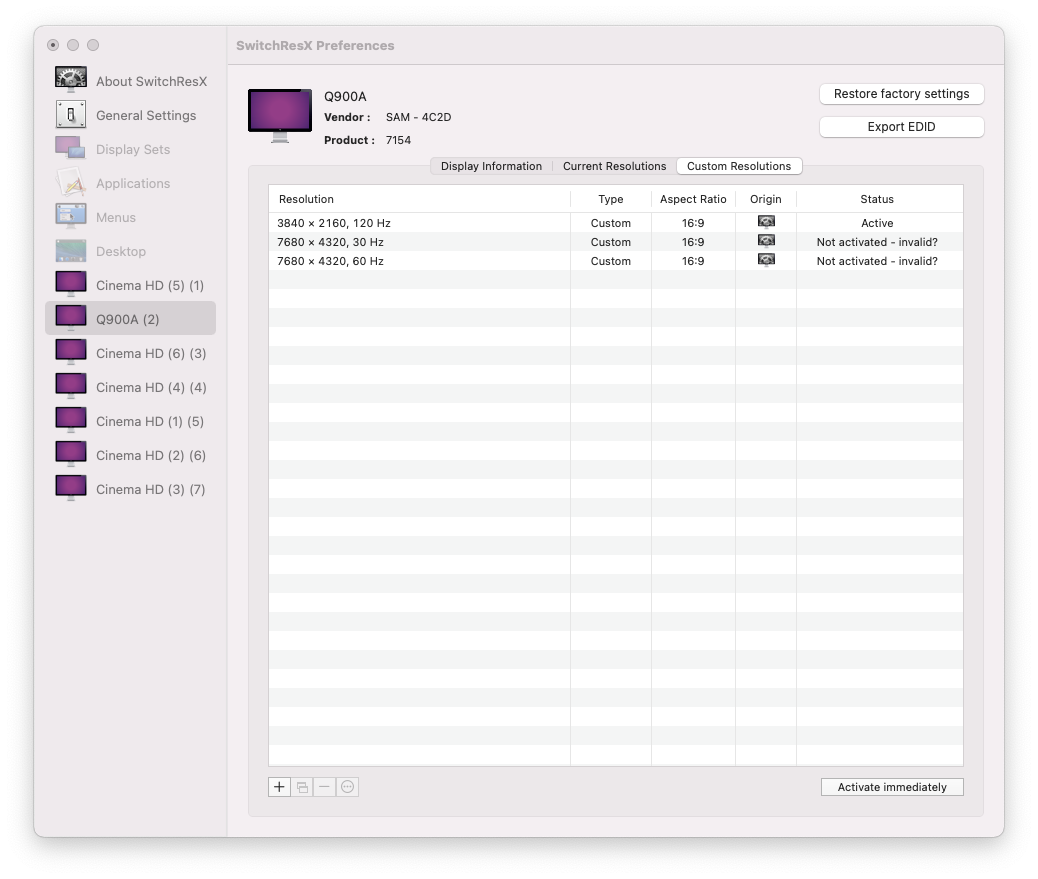Click the Cinema HD (3) (7) monitor icon
This screenshot has height=879, width=1038.
71,488
